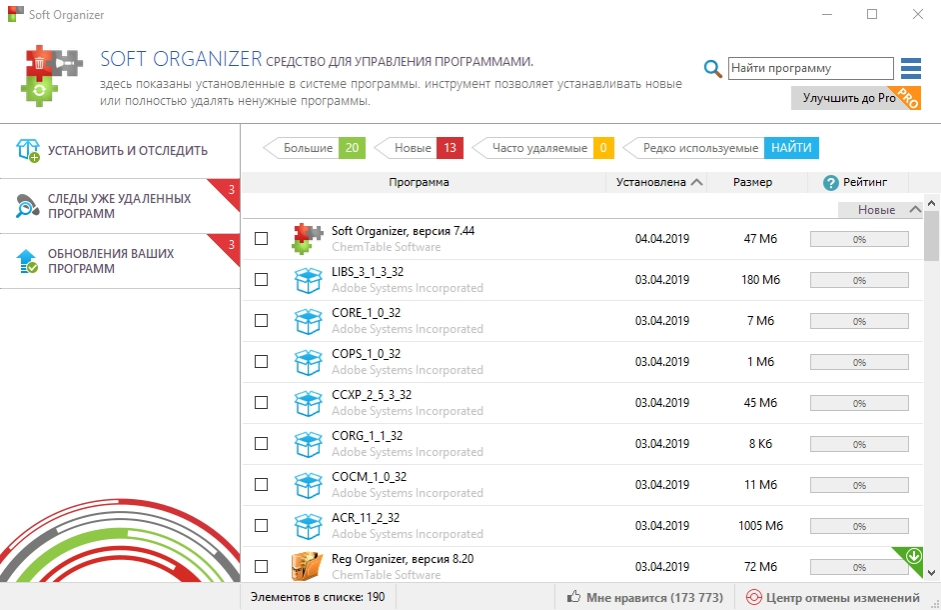The image size is (941, 610).
Task: Enable the CCXP_2_5_3_32 checkbox
Action: pos(261,402)
